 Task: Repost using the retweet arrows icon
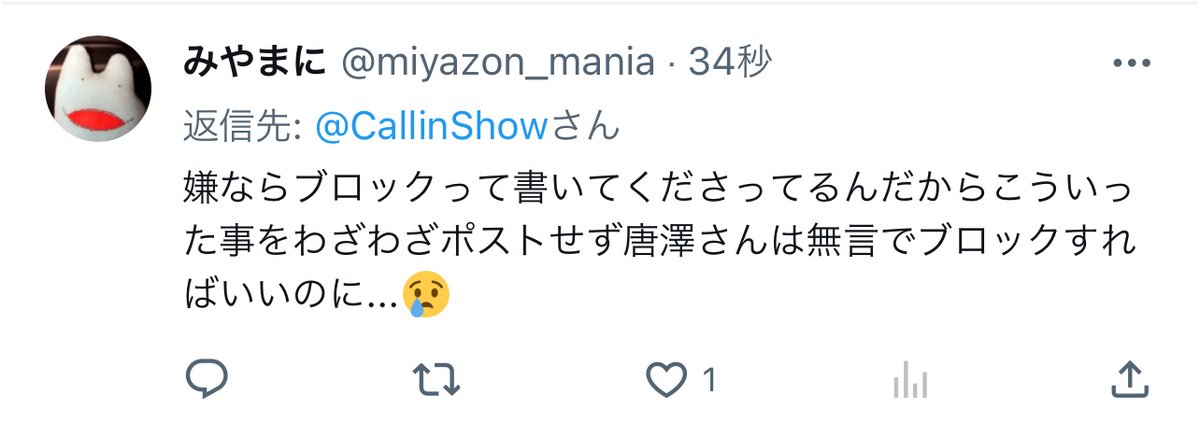click(436, 380)
